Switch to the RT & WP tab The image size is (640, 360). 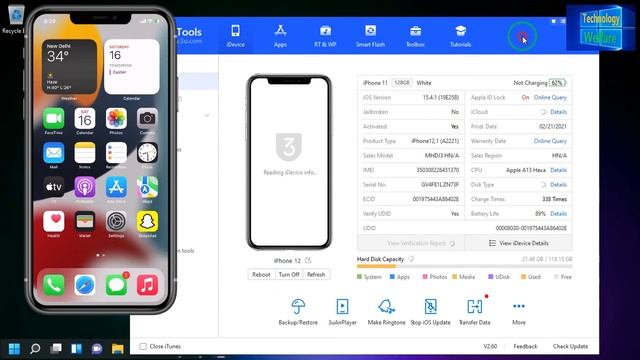[325, 36]
